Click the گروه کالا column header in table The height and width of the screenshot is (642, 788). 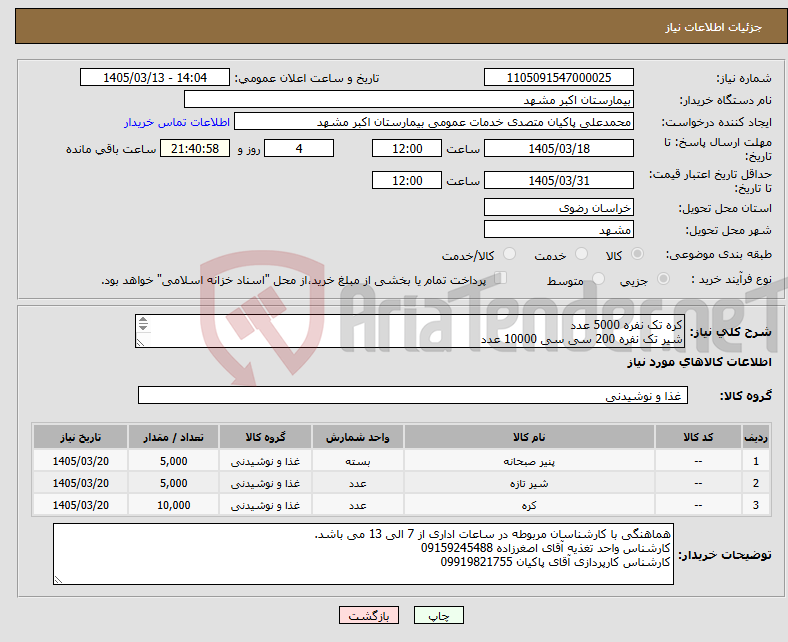tap(265, 437)
